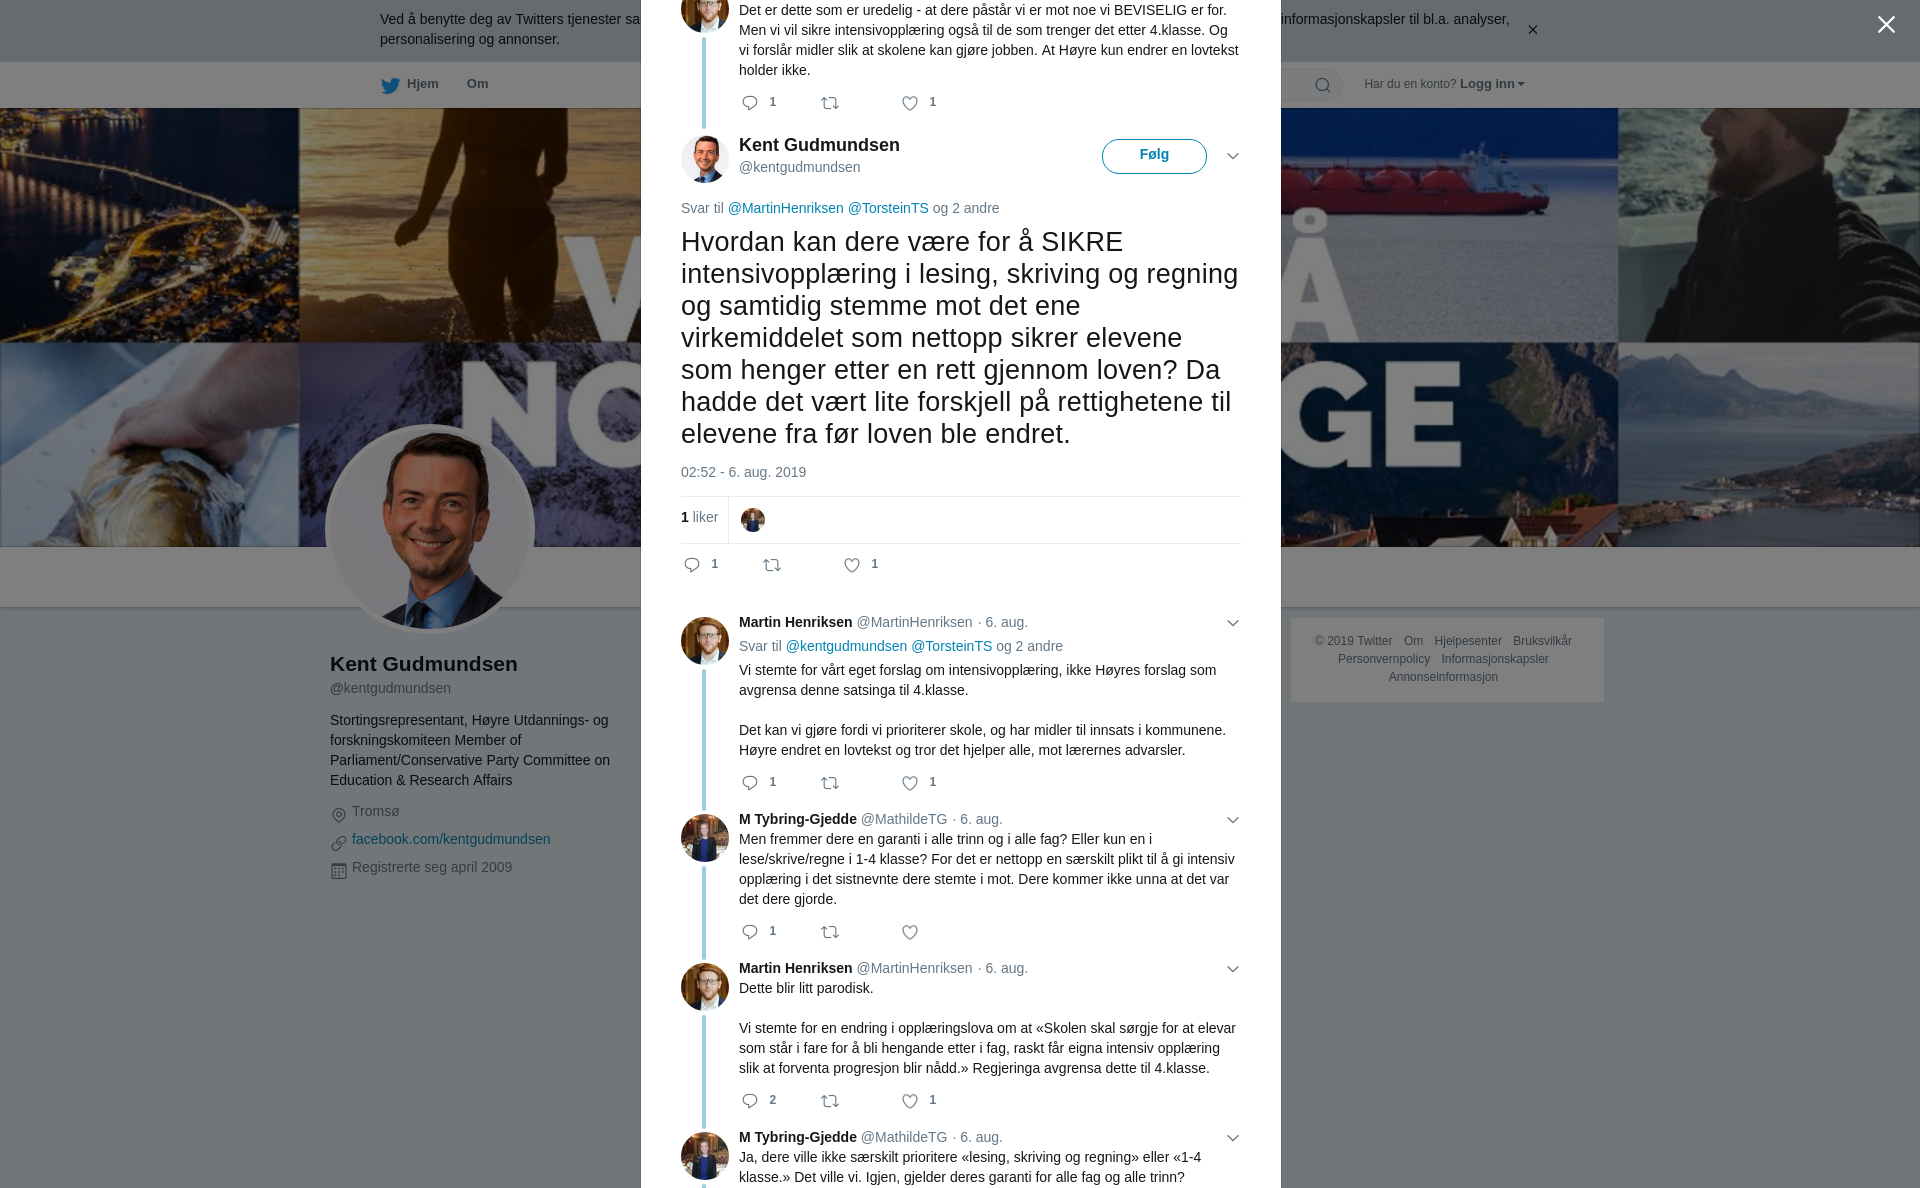Viewport: 1920px width, 1188px height.
Task: Open the @MartinHenriksen mention link in main tweet
Action: [x=785, y=208]
